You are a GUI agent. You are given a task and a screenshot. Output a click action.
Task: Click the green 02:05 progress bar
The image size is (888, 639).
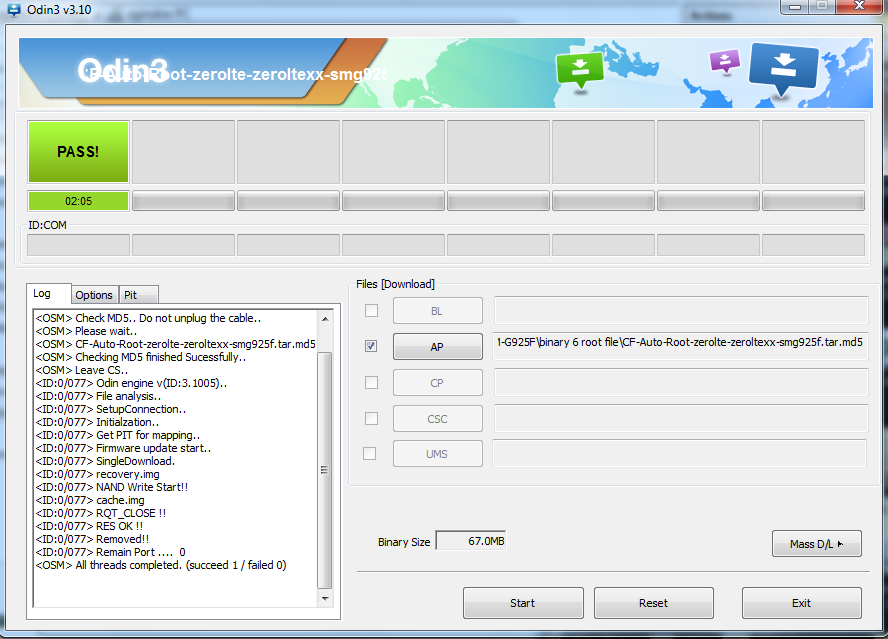[x=78, y=201]
